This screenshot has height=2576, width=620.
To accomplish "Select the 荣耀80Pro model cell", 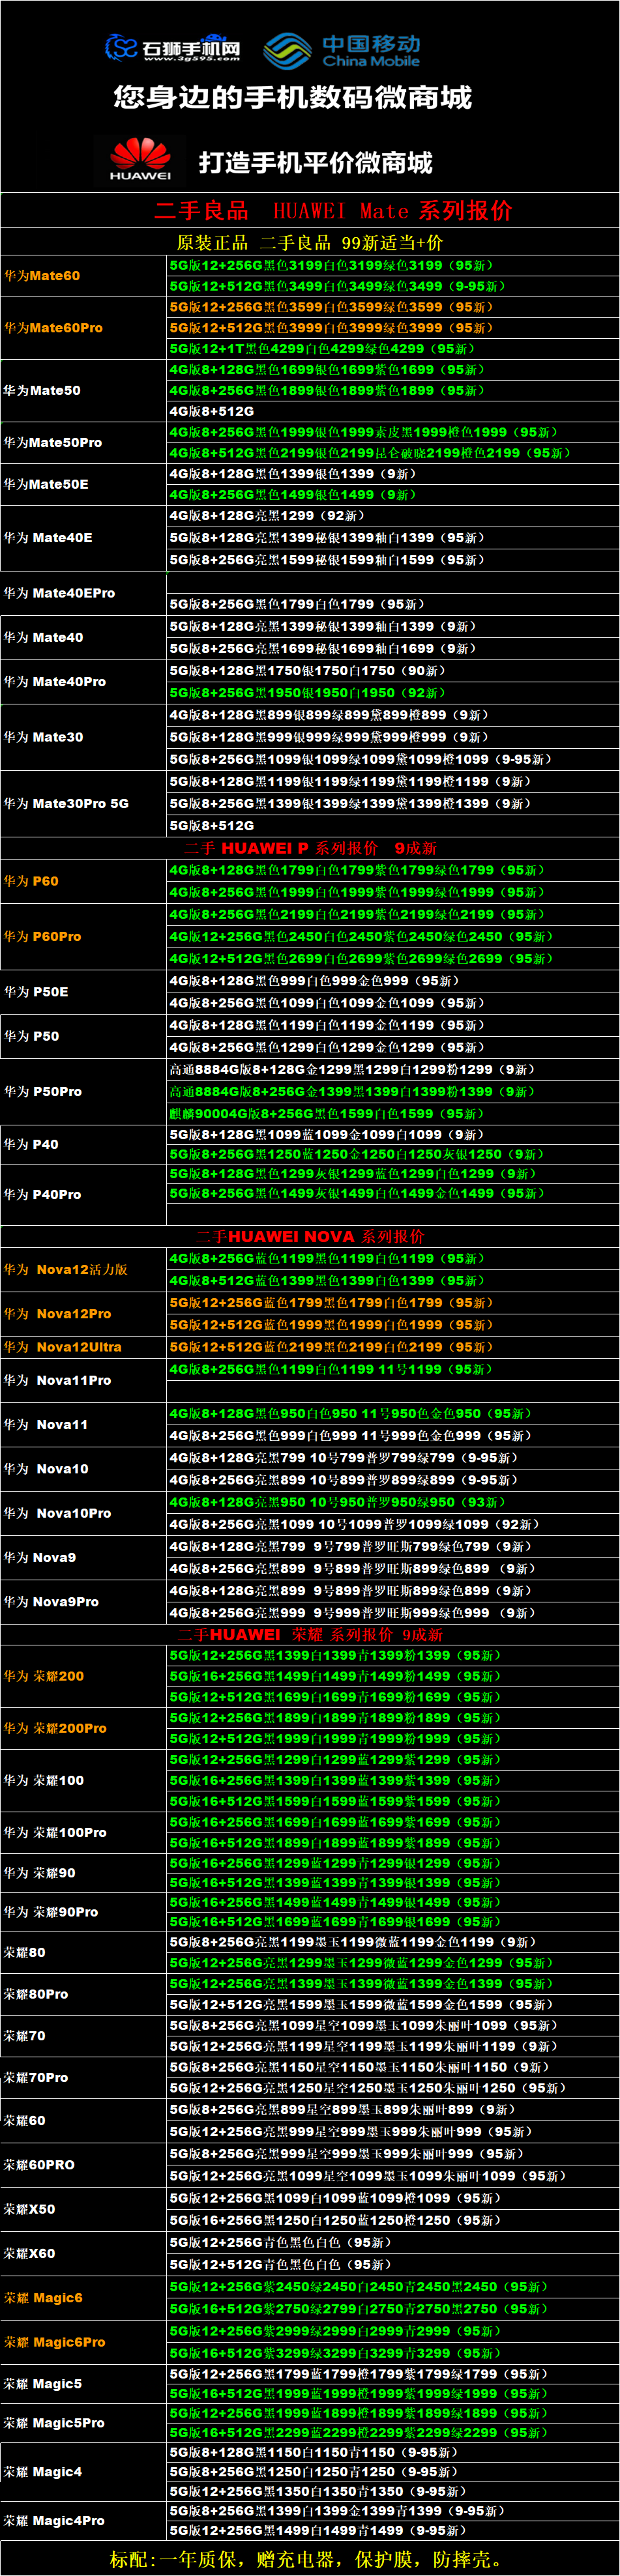I will pyautogui.click(x=83, y=1994).
